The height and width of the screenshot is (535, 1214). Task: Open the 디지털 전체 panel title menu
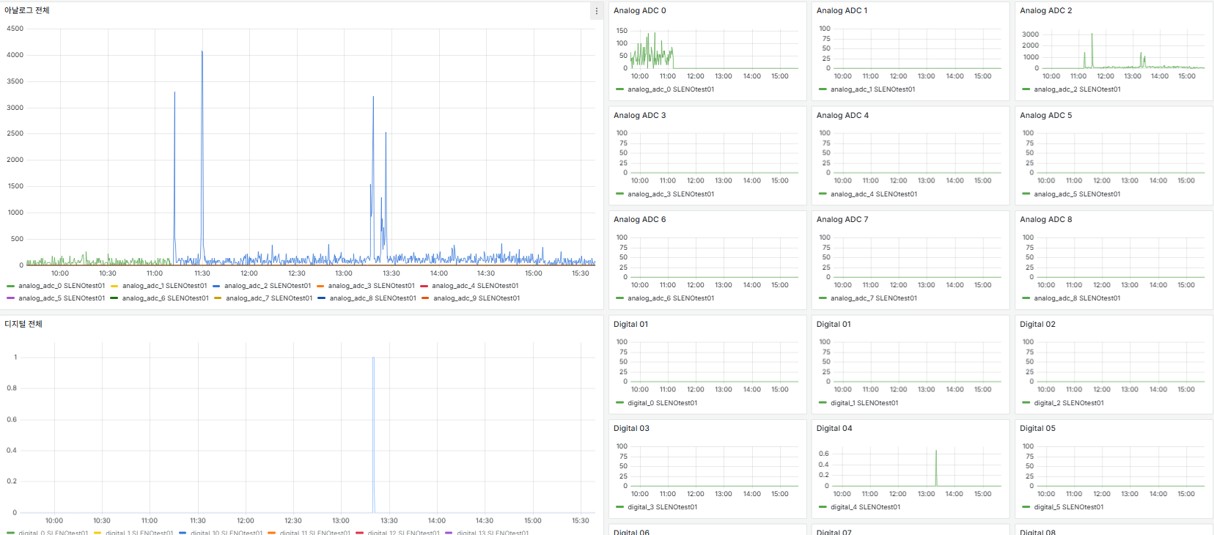click(24, 324)
